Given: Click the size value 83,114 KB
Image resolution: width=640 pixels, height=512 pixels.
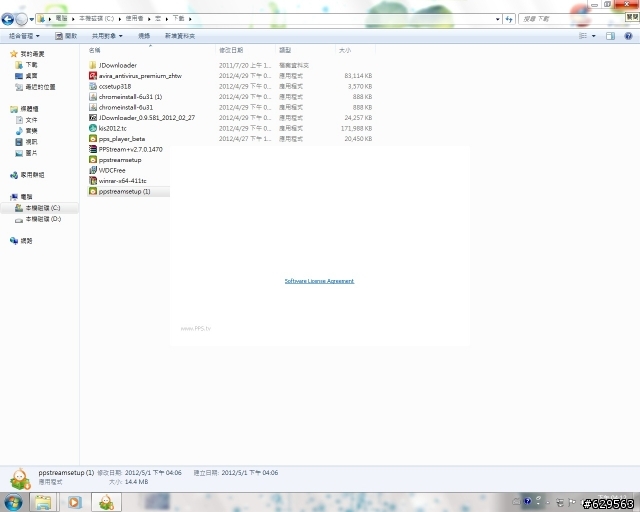Looking at the screenshot, I should tap(358, 76).
